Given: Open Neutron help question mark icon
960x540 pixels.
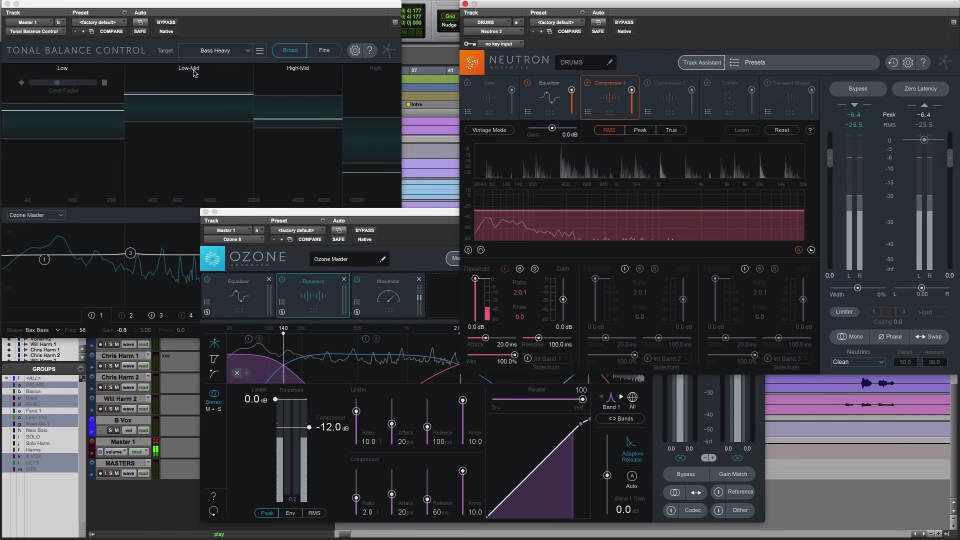Looking at the screenshot, I should (x=923, y=62).
